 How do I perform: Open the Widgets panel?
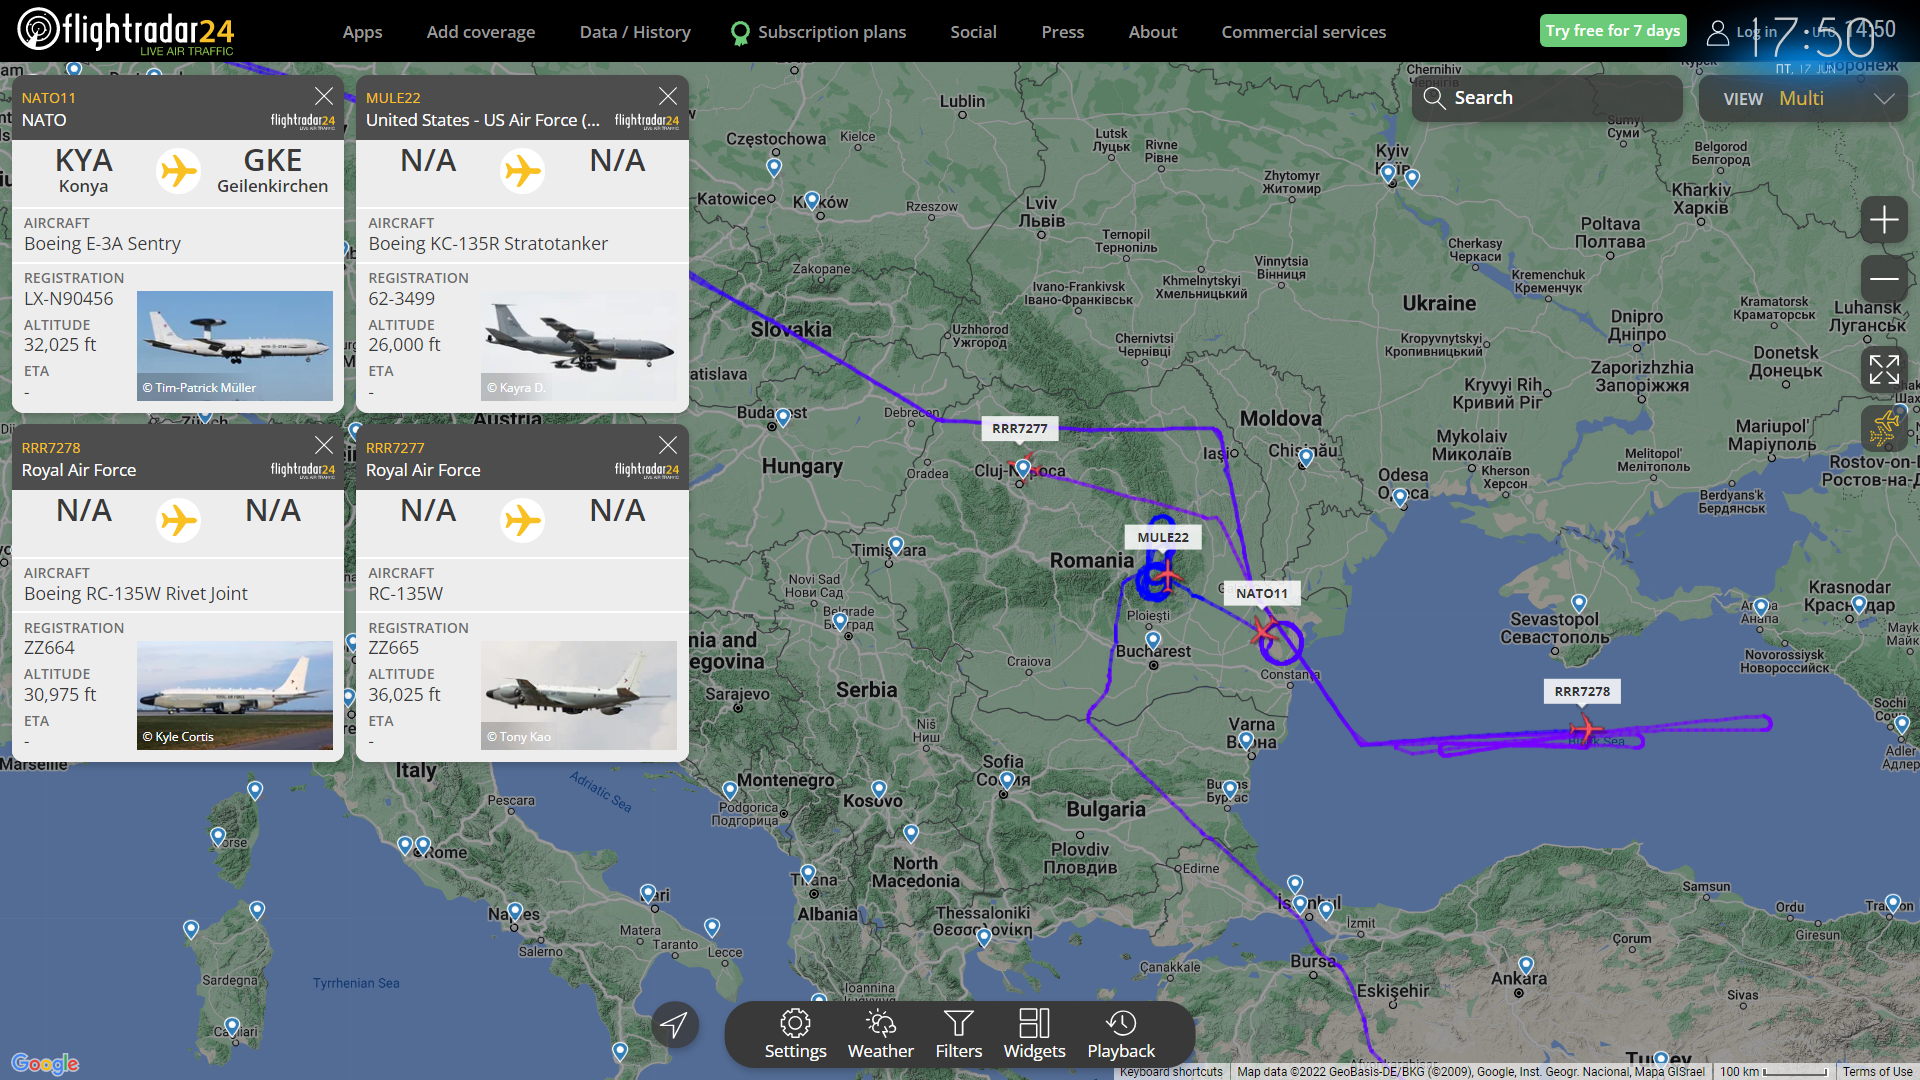pyautogui.click(x=1034, y=1034)
